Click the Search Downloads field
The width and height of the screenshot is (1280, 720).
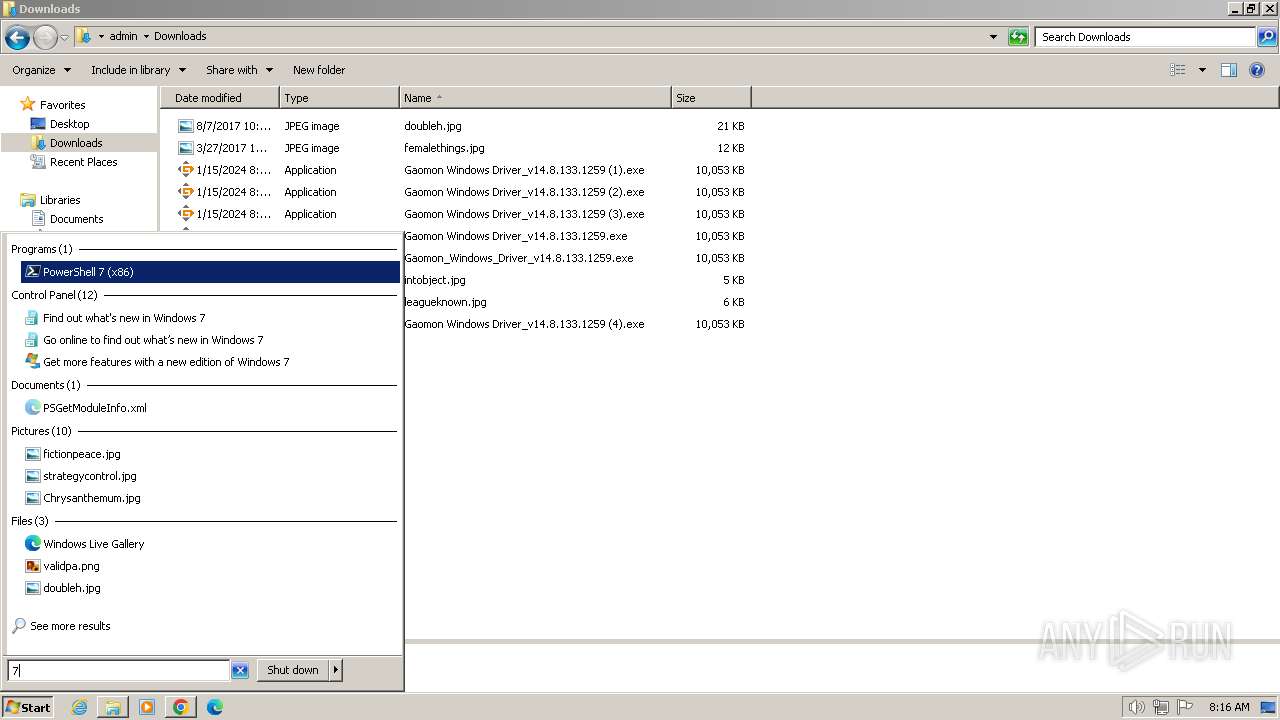point(1145,37)
